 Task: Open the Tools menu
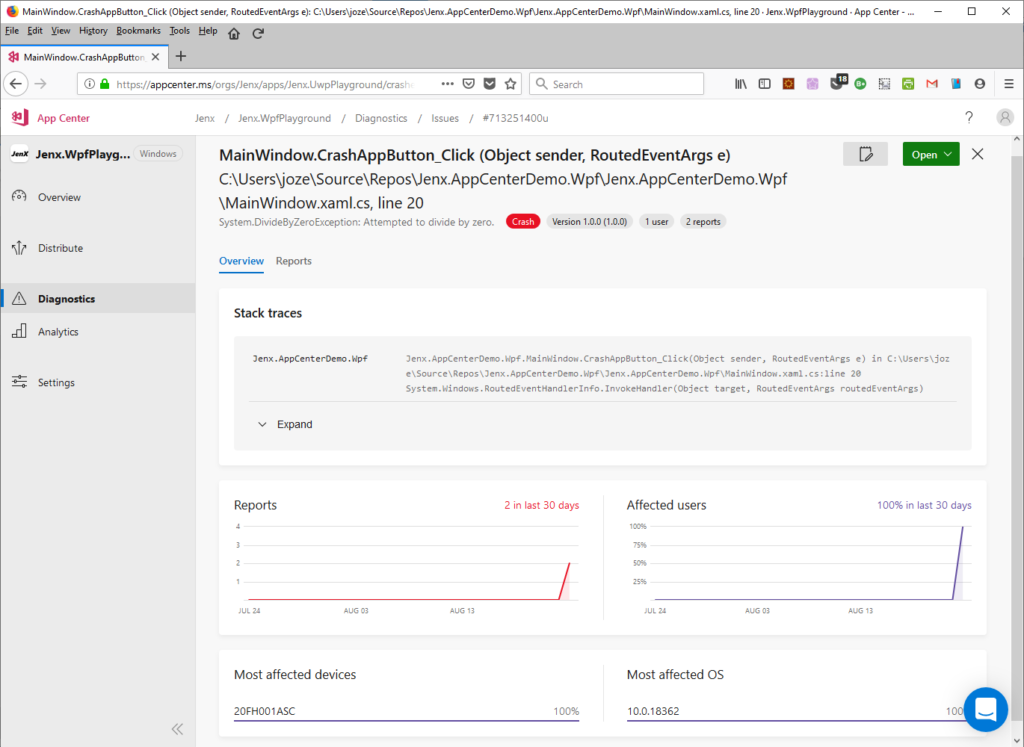[180, 31]
